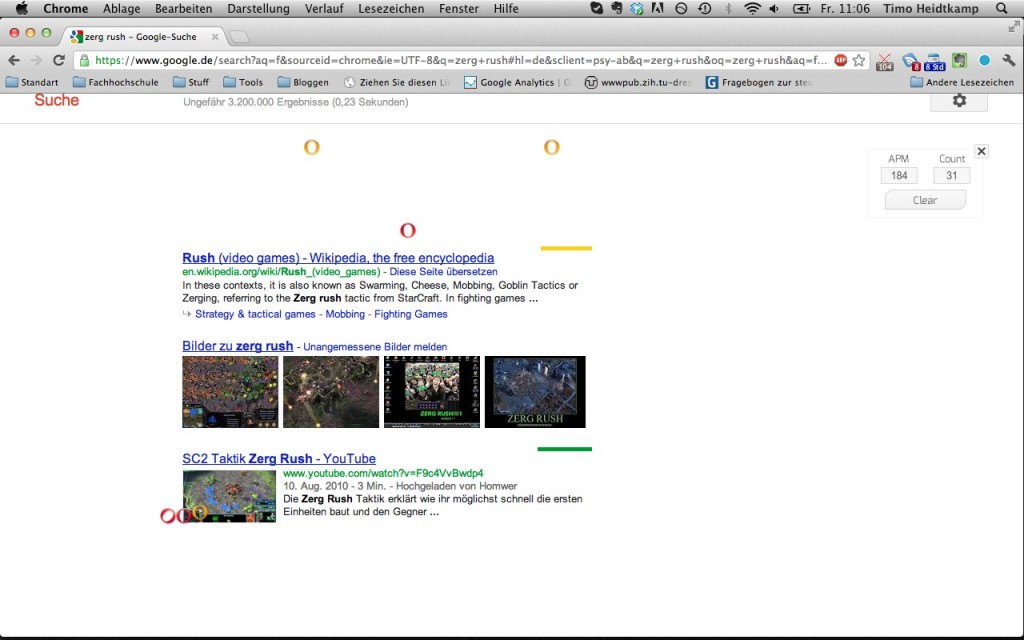This screenshot has height=640, width=1024.
Task: Open the Google Analytics bookmark
Action: [x=517, y=82]
